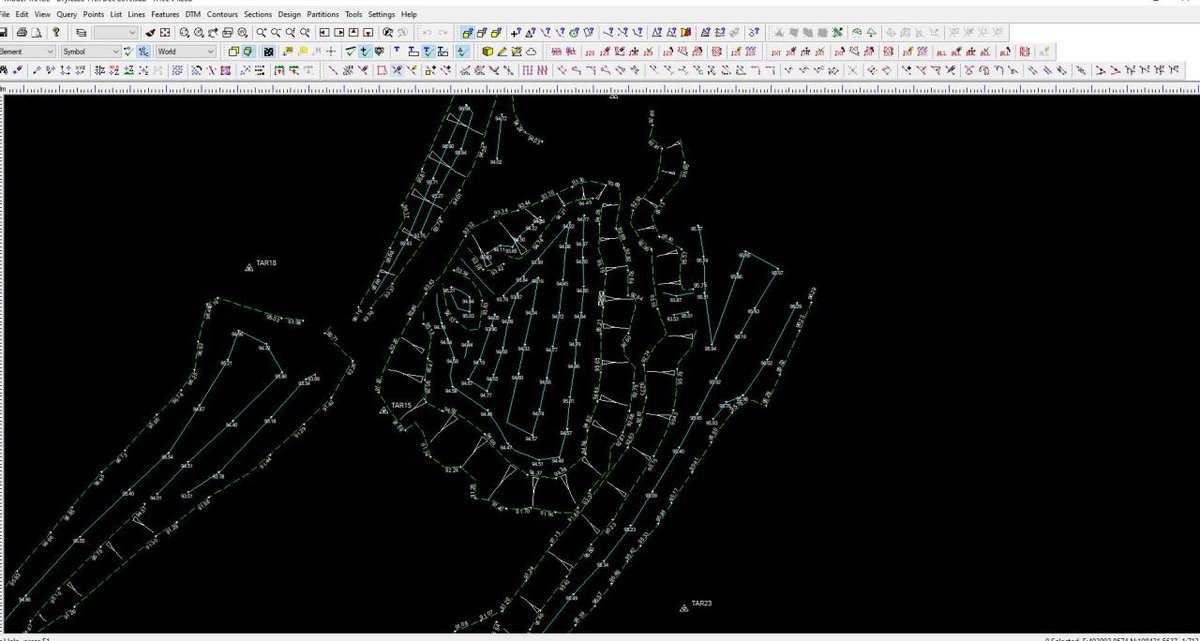Click the zoom out magnifier
Viewport: 1200px width, 641px height.
coord(275,32)
